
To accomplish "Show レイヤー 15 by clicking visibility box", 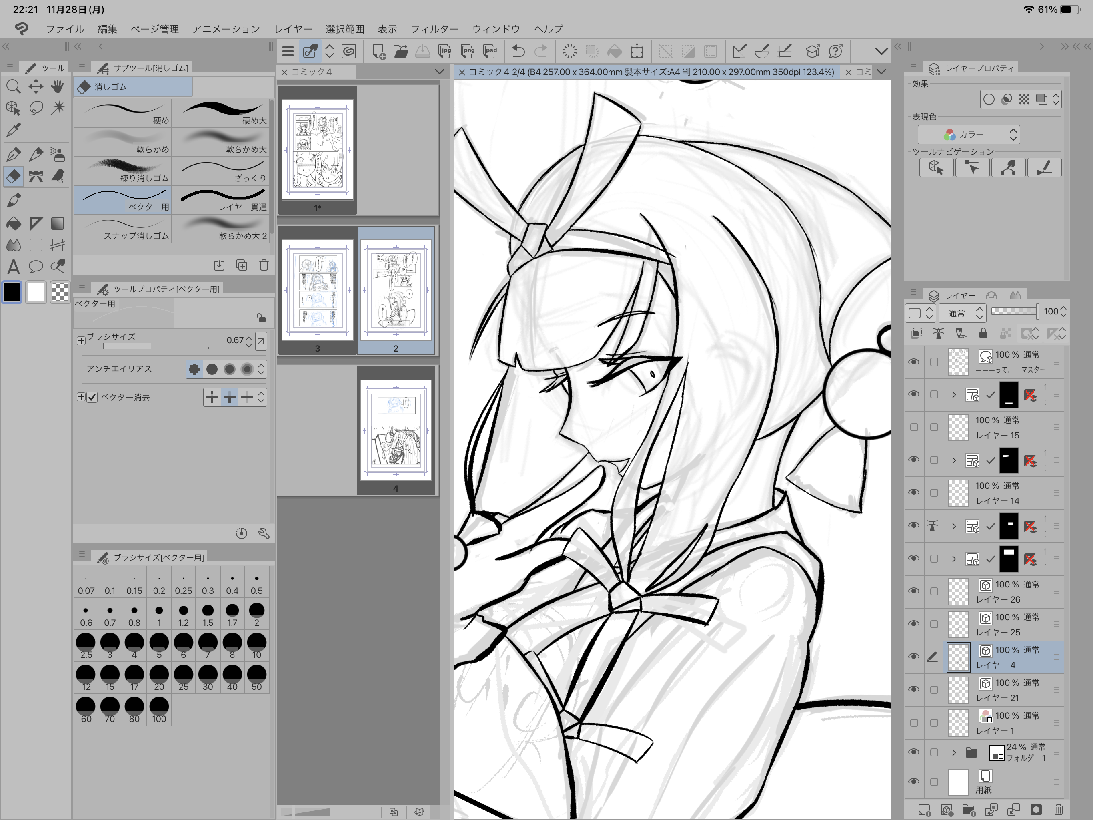I will (x=913, y=427).
